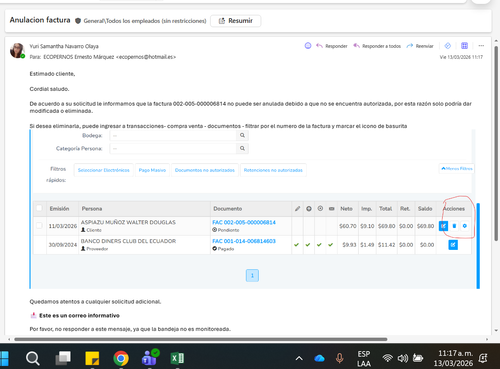The width and height of the screenshot is (500, 369).
Task: Click the Saldo column header
Action: [x=425, y=209]
